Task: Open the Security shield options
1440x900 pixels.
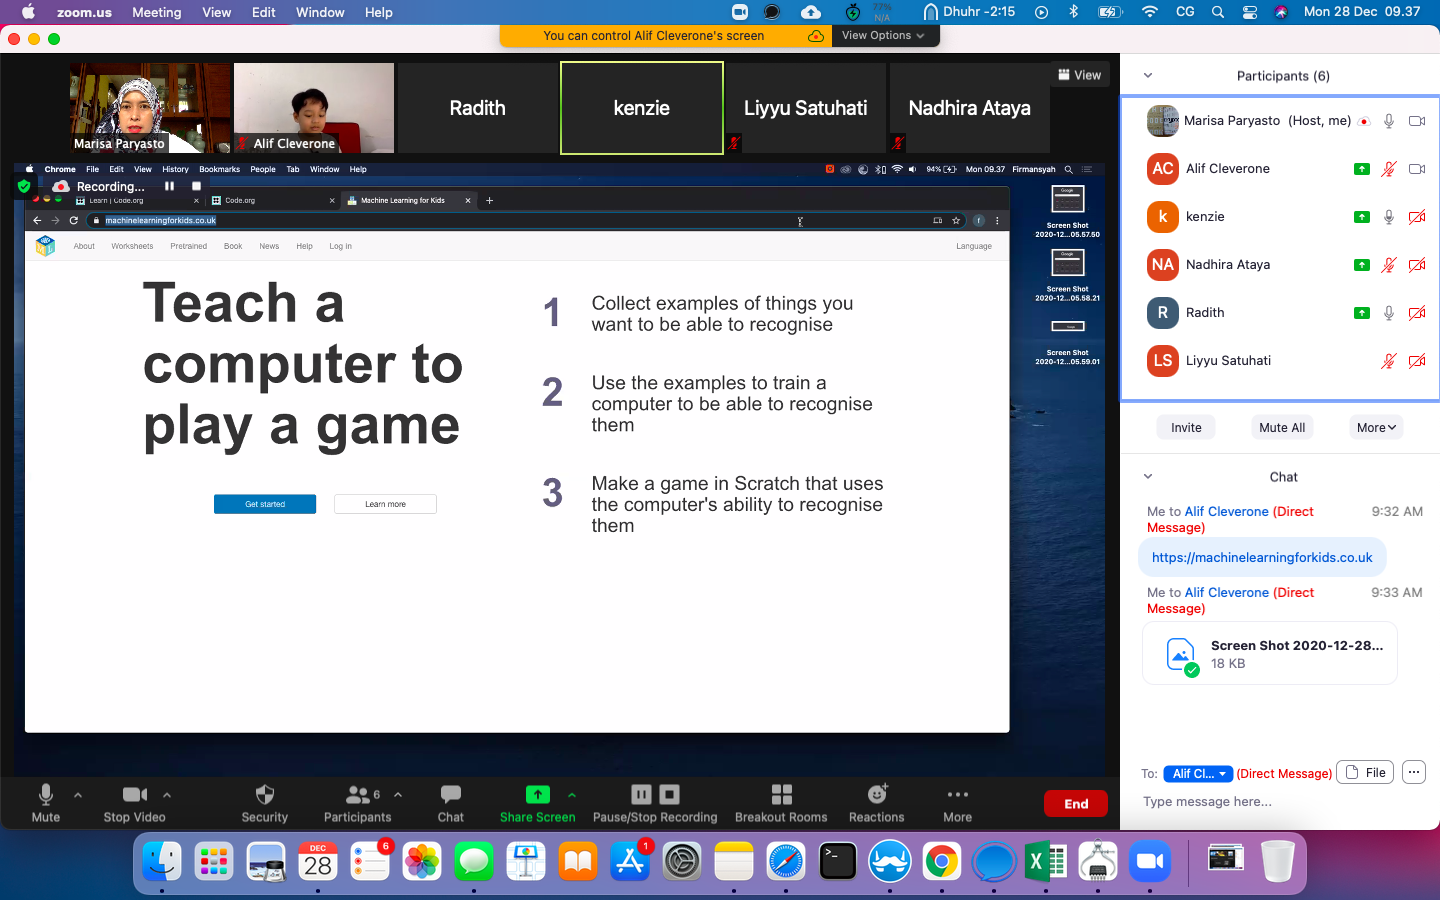Action: (x=265, y=803)
